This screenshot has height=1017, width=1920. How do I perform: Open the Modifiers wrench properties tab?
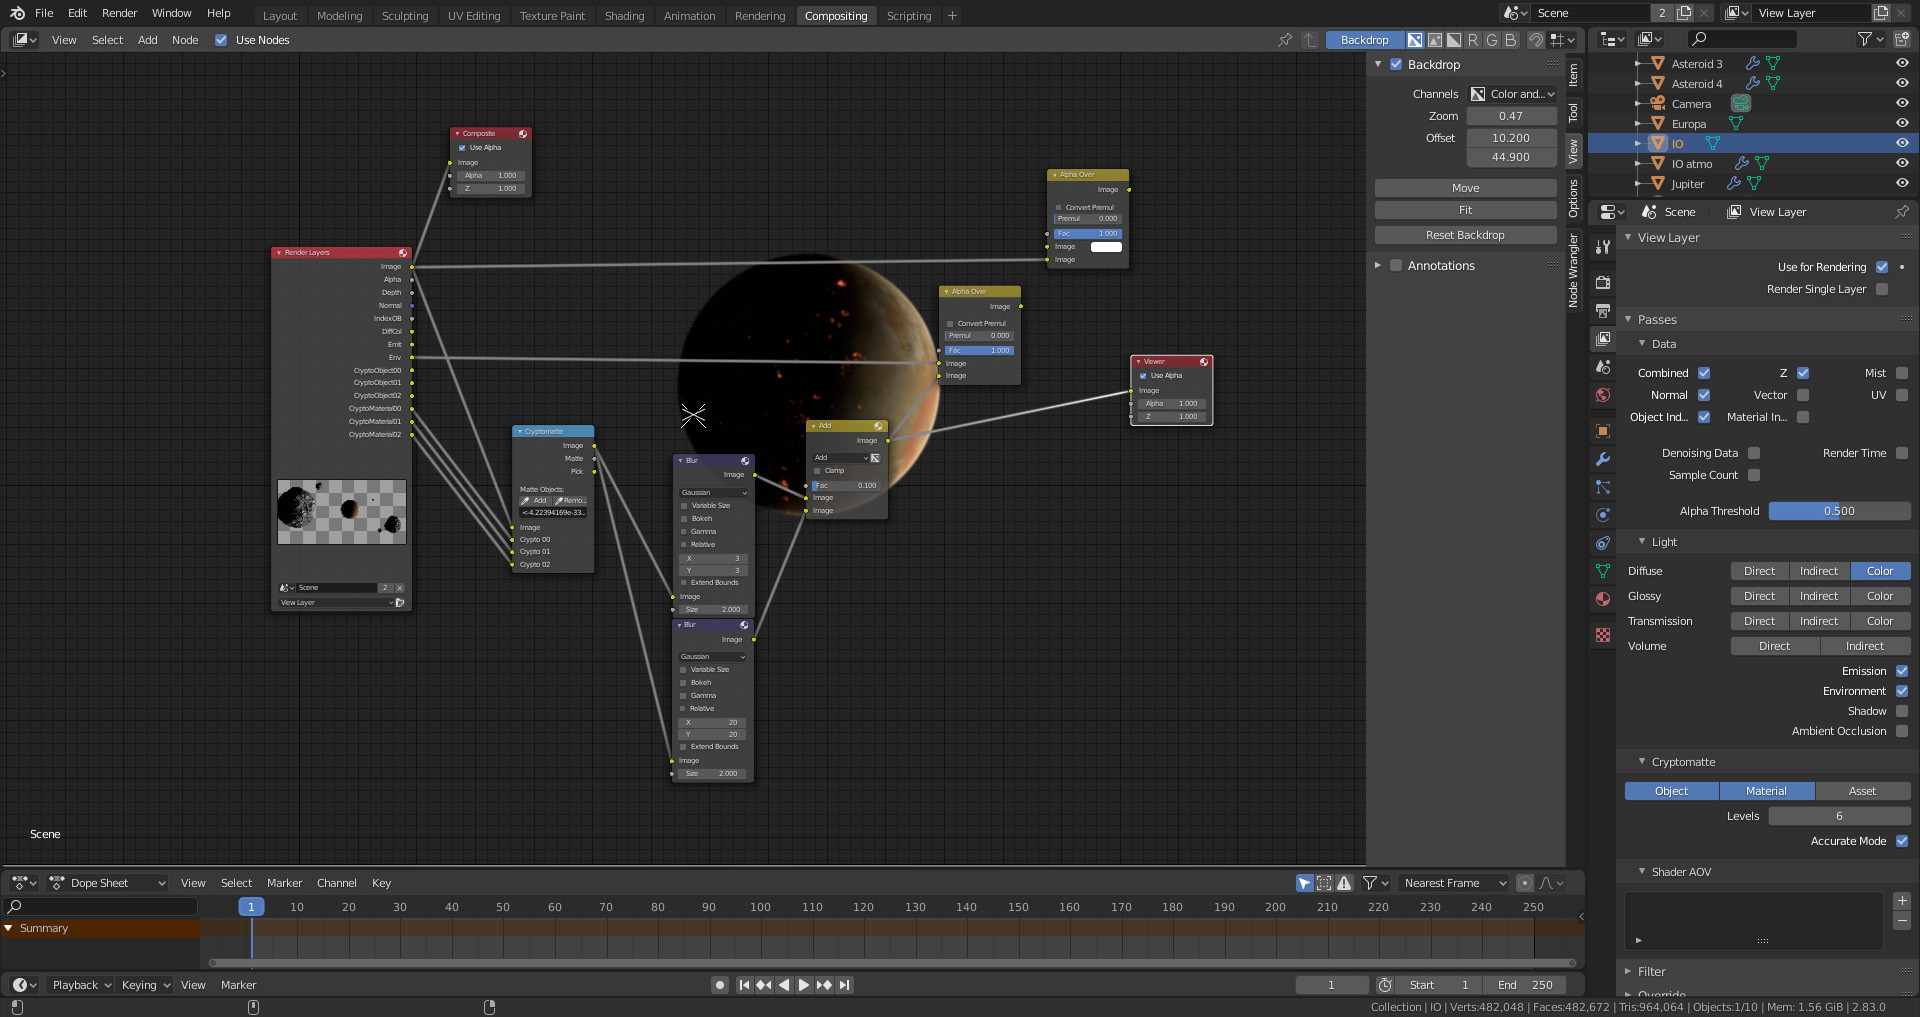coord(1603,459)
